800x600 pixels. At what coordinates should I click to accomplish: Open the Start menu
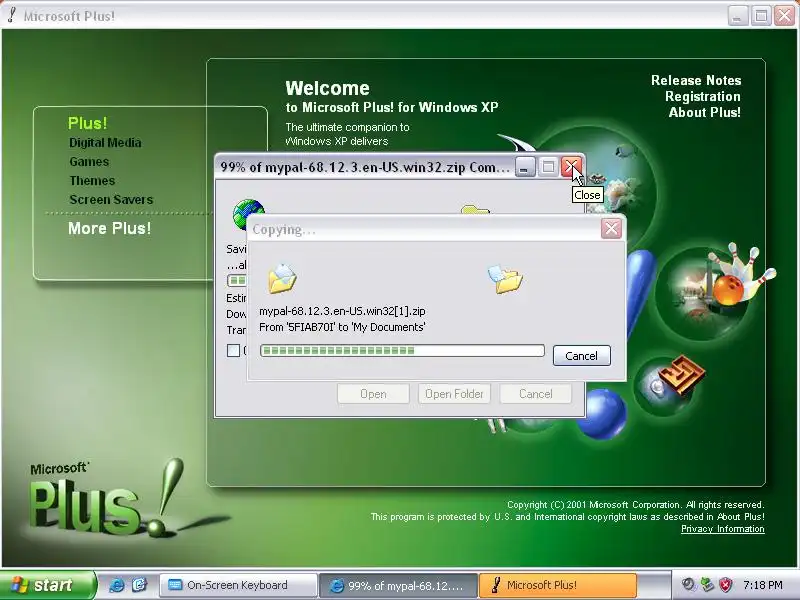[x=47, y=585]
